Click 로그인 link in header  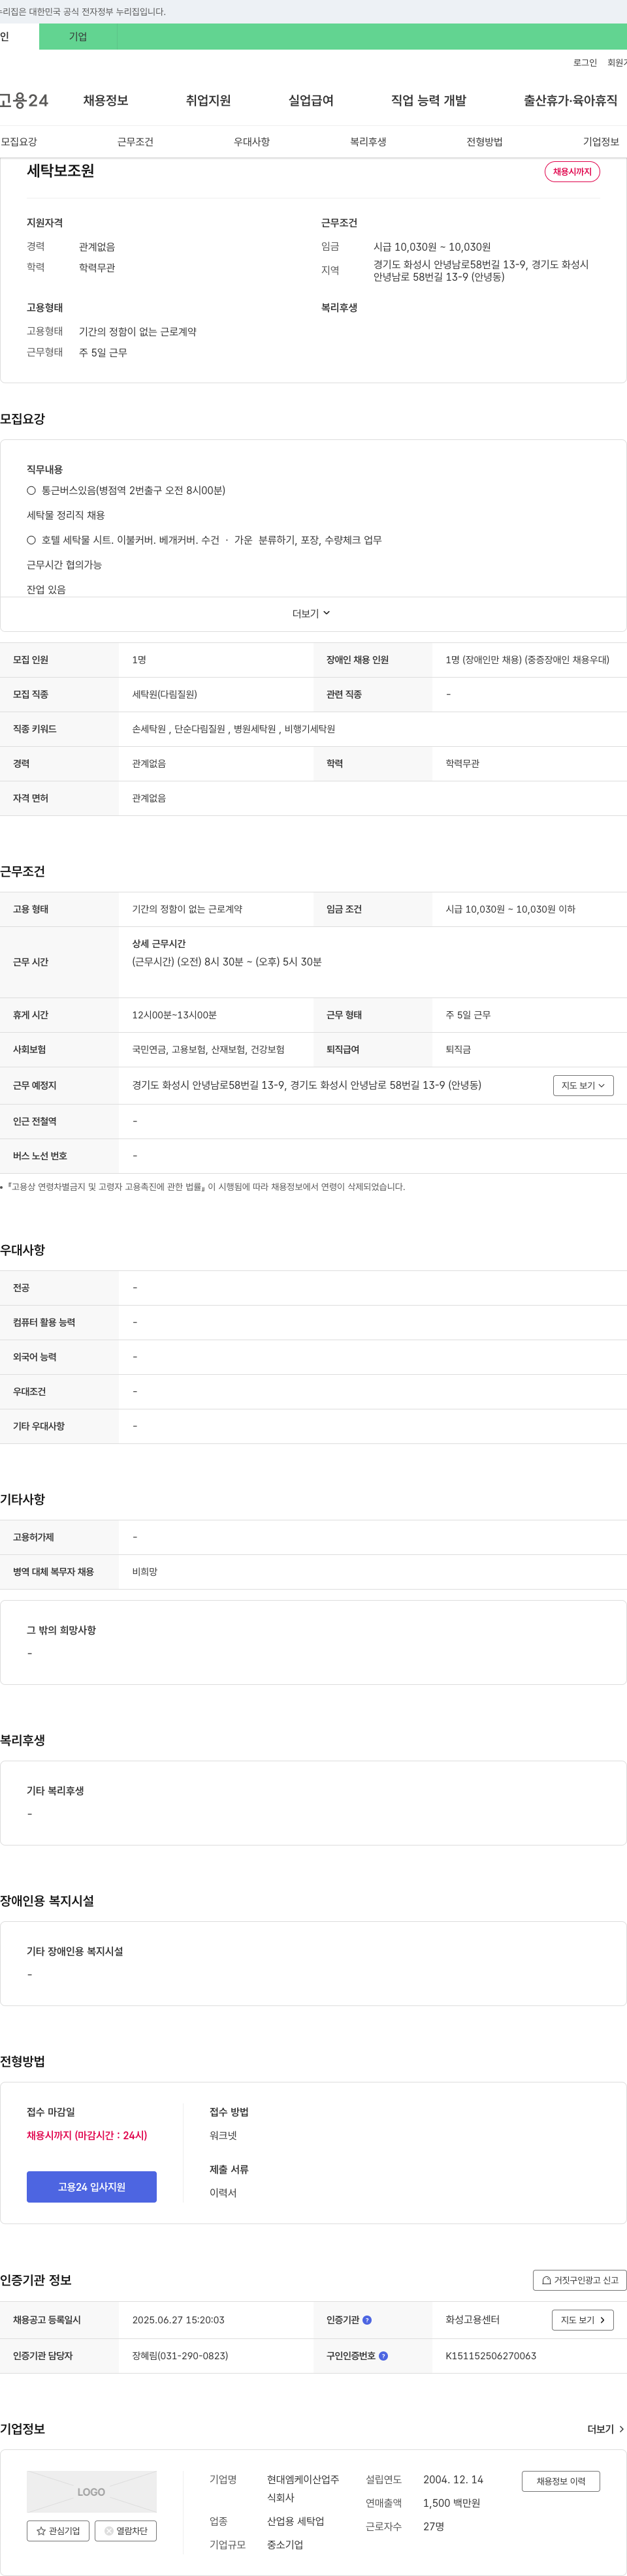(x=585, y=62)
